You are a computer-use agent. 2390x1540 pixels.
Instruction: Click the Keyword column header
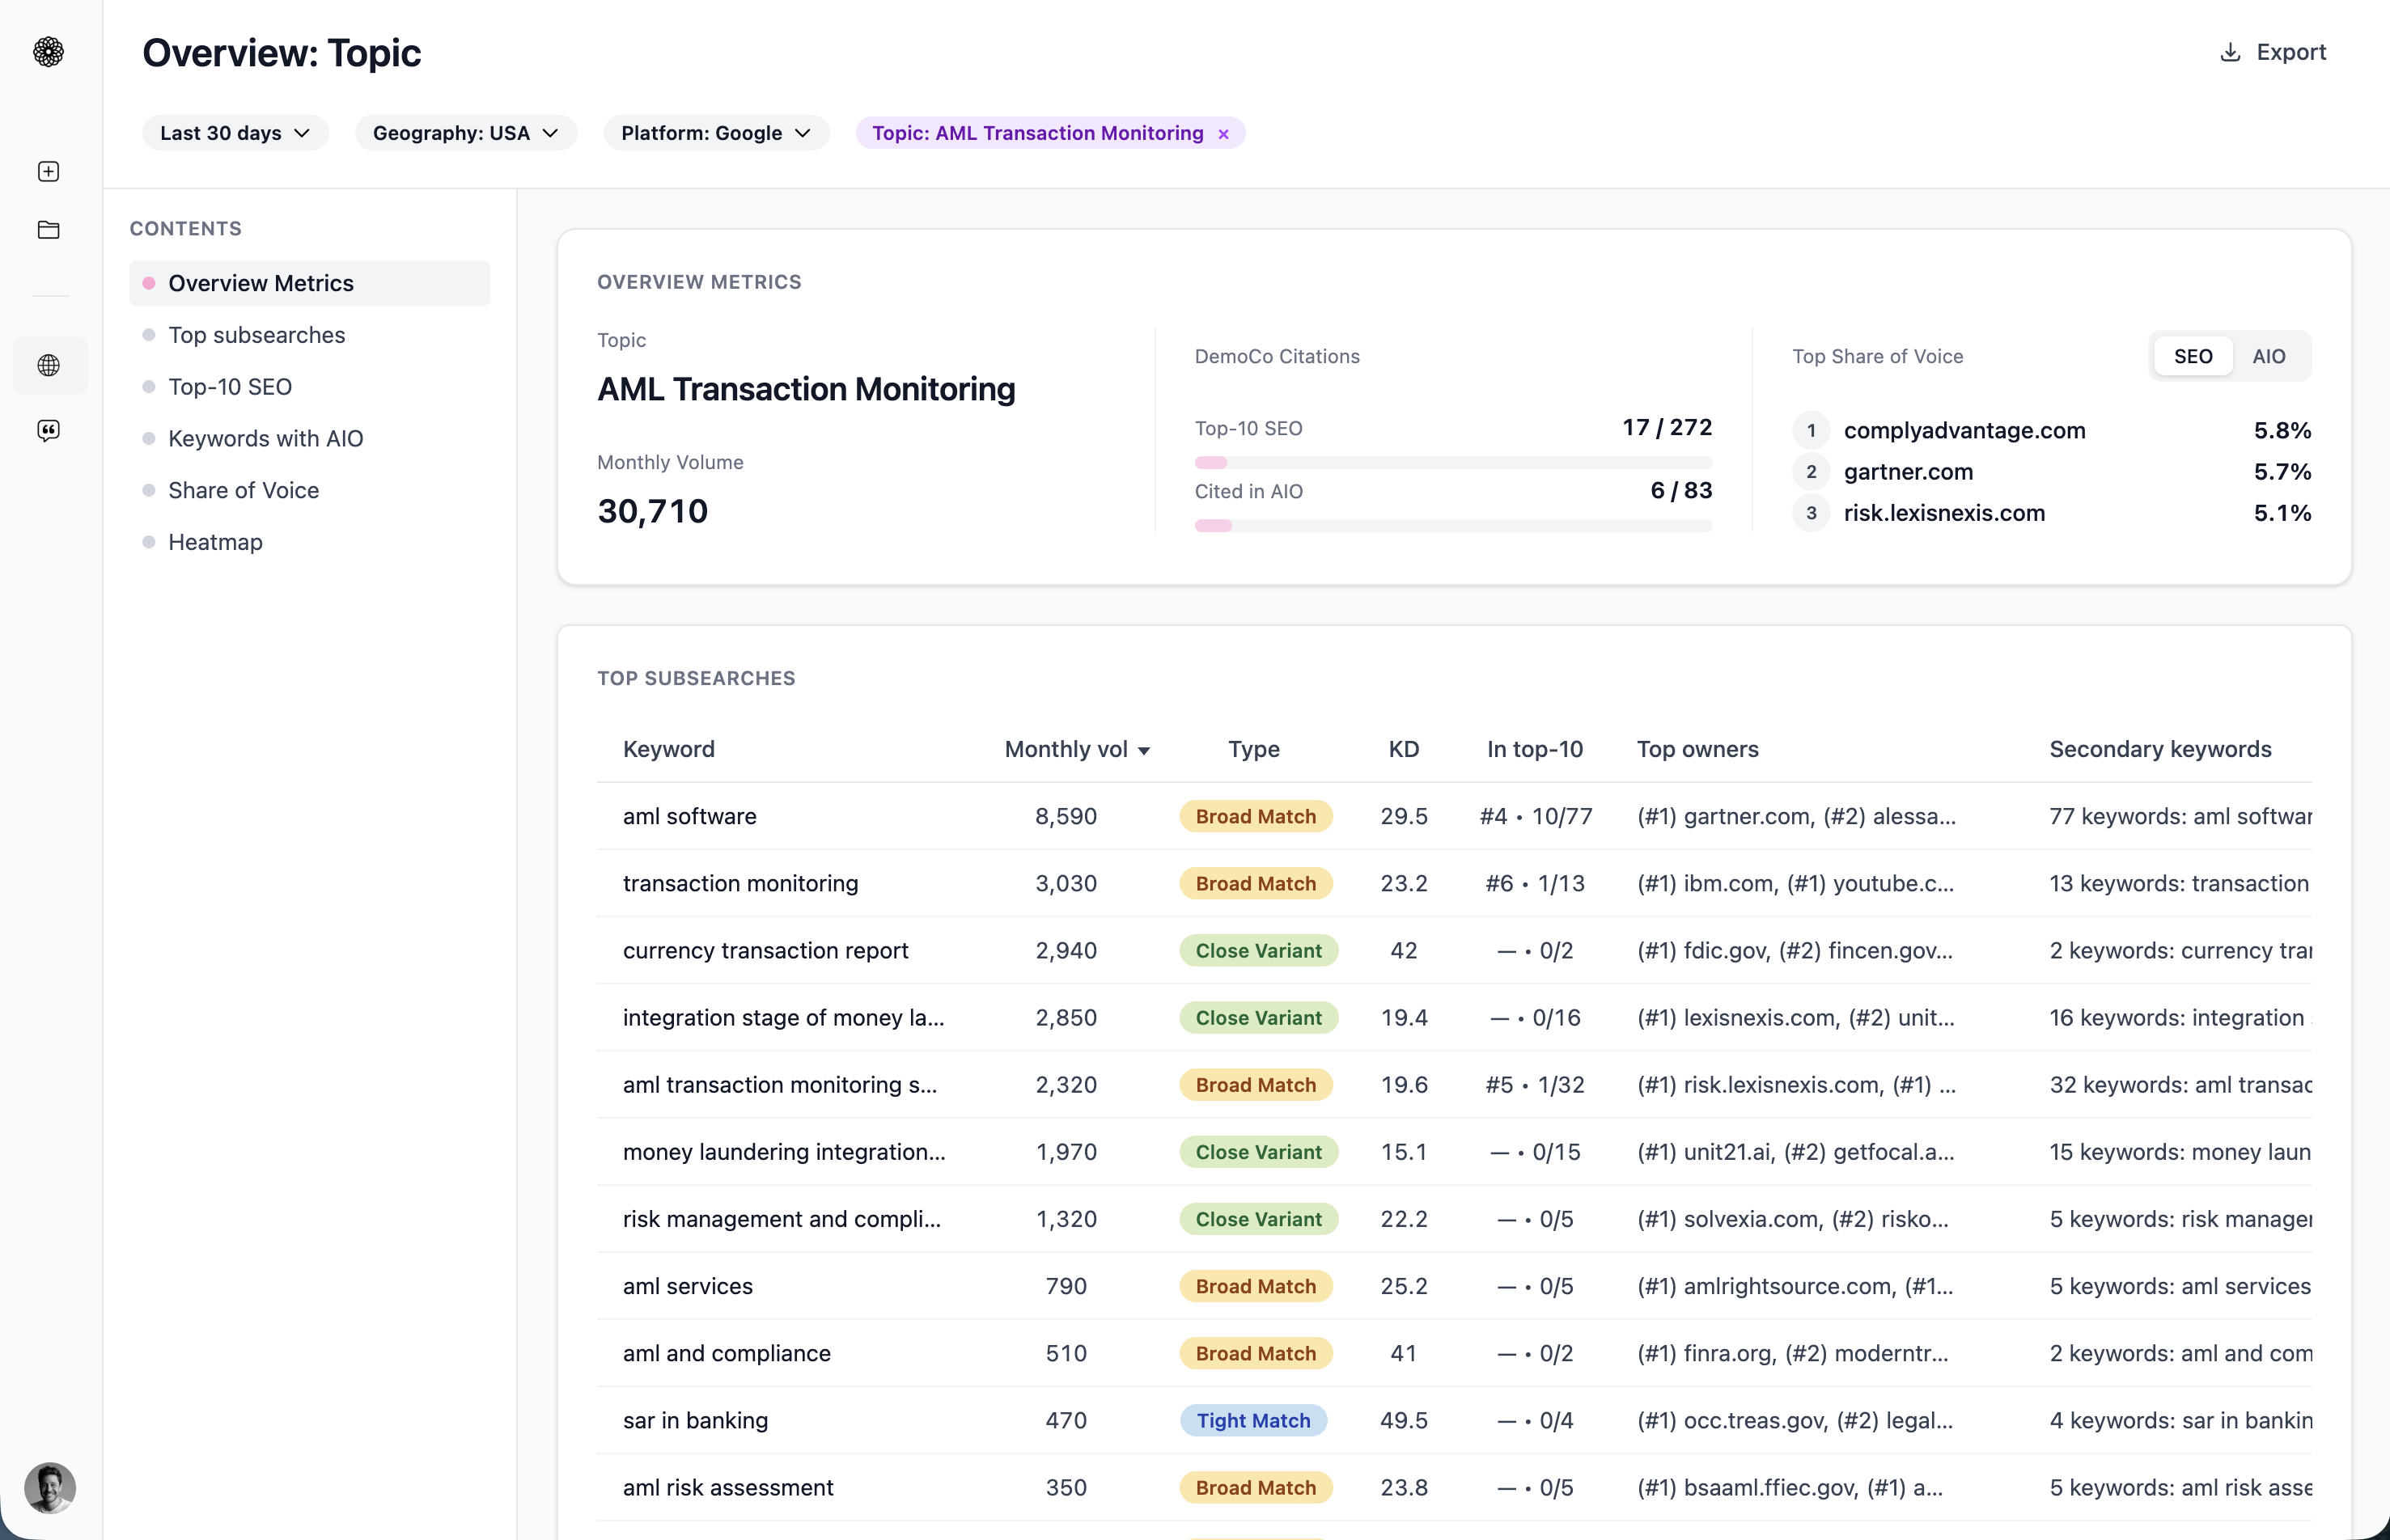point(668,749)
